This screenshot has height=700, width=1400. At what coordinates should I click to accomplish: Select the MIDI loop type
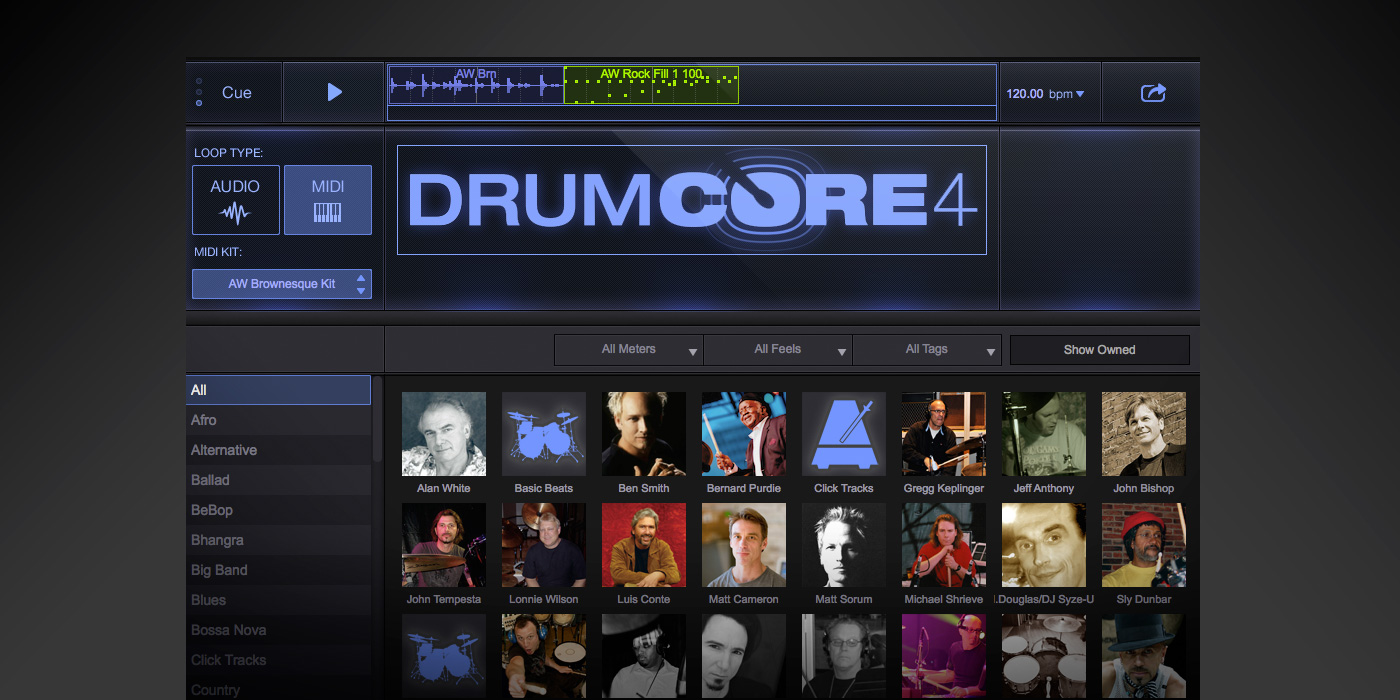(328, 200)
